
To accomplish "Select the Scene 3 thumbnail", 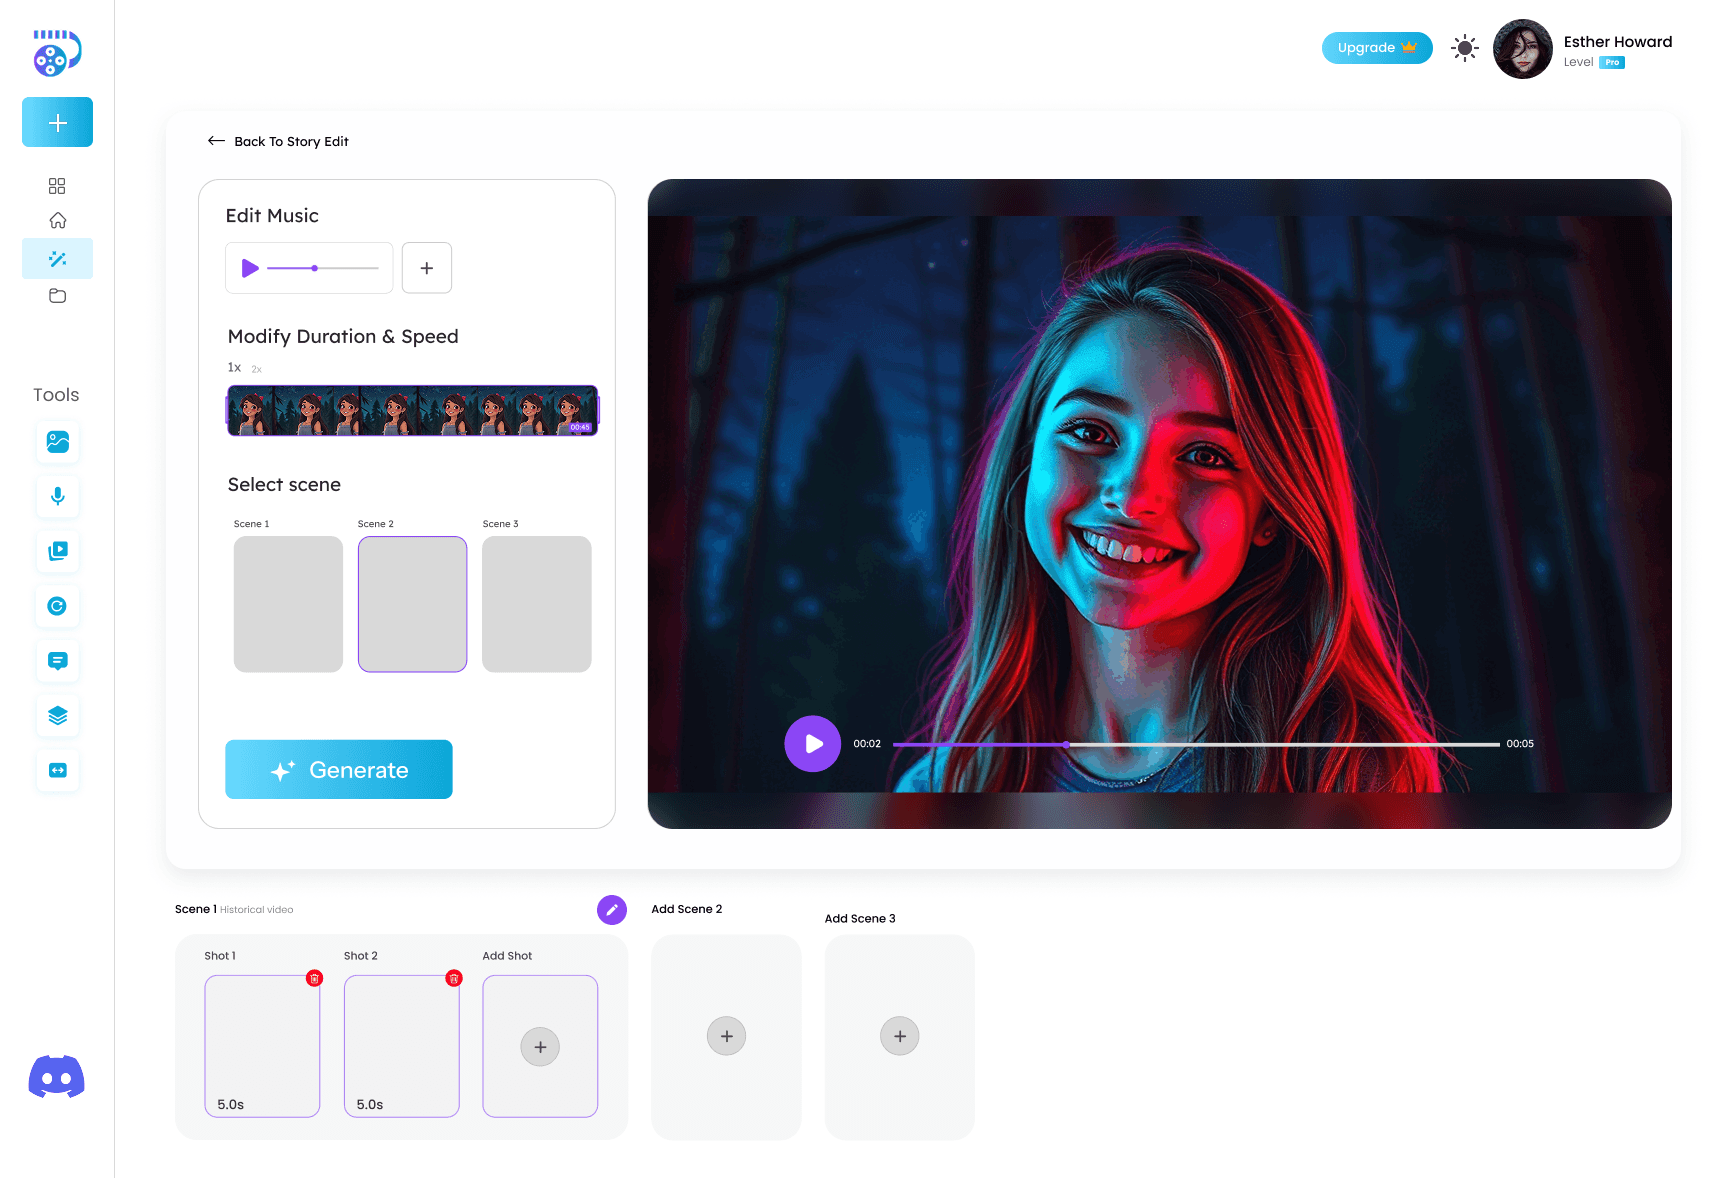I will pos(537,604).
